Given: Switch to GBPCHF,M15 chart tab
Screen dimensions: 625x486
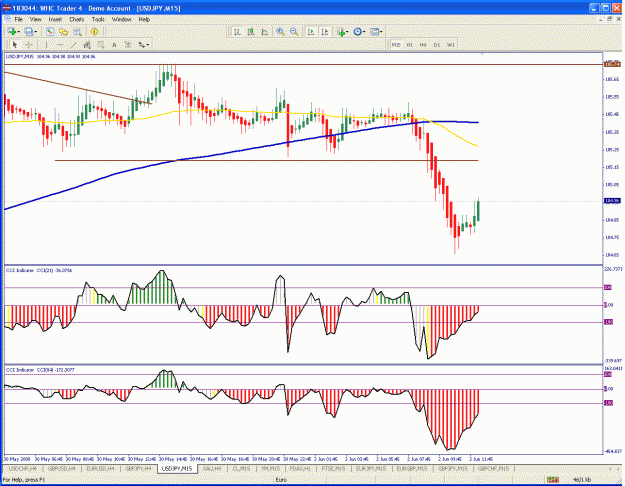Looking at the screenshot, I should click(493, 469).
